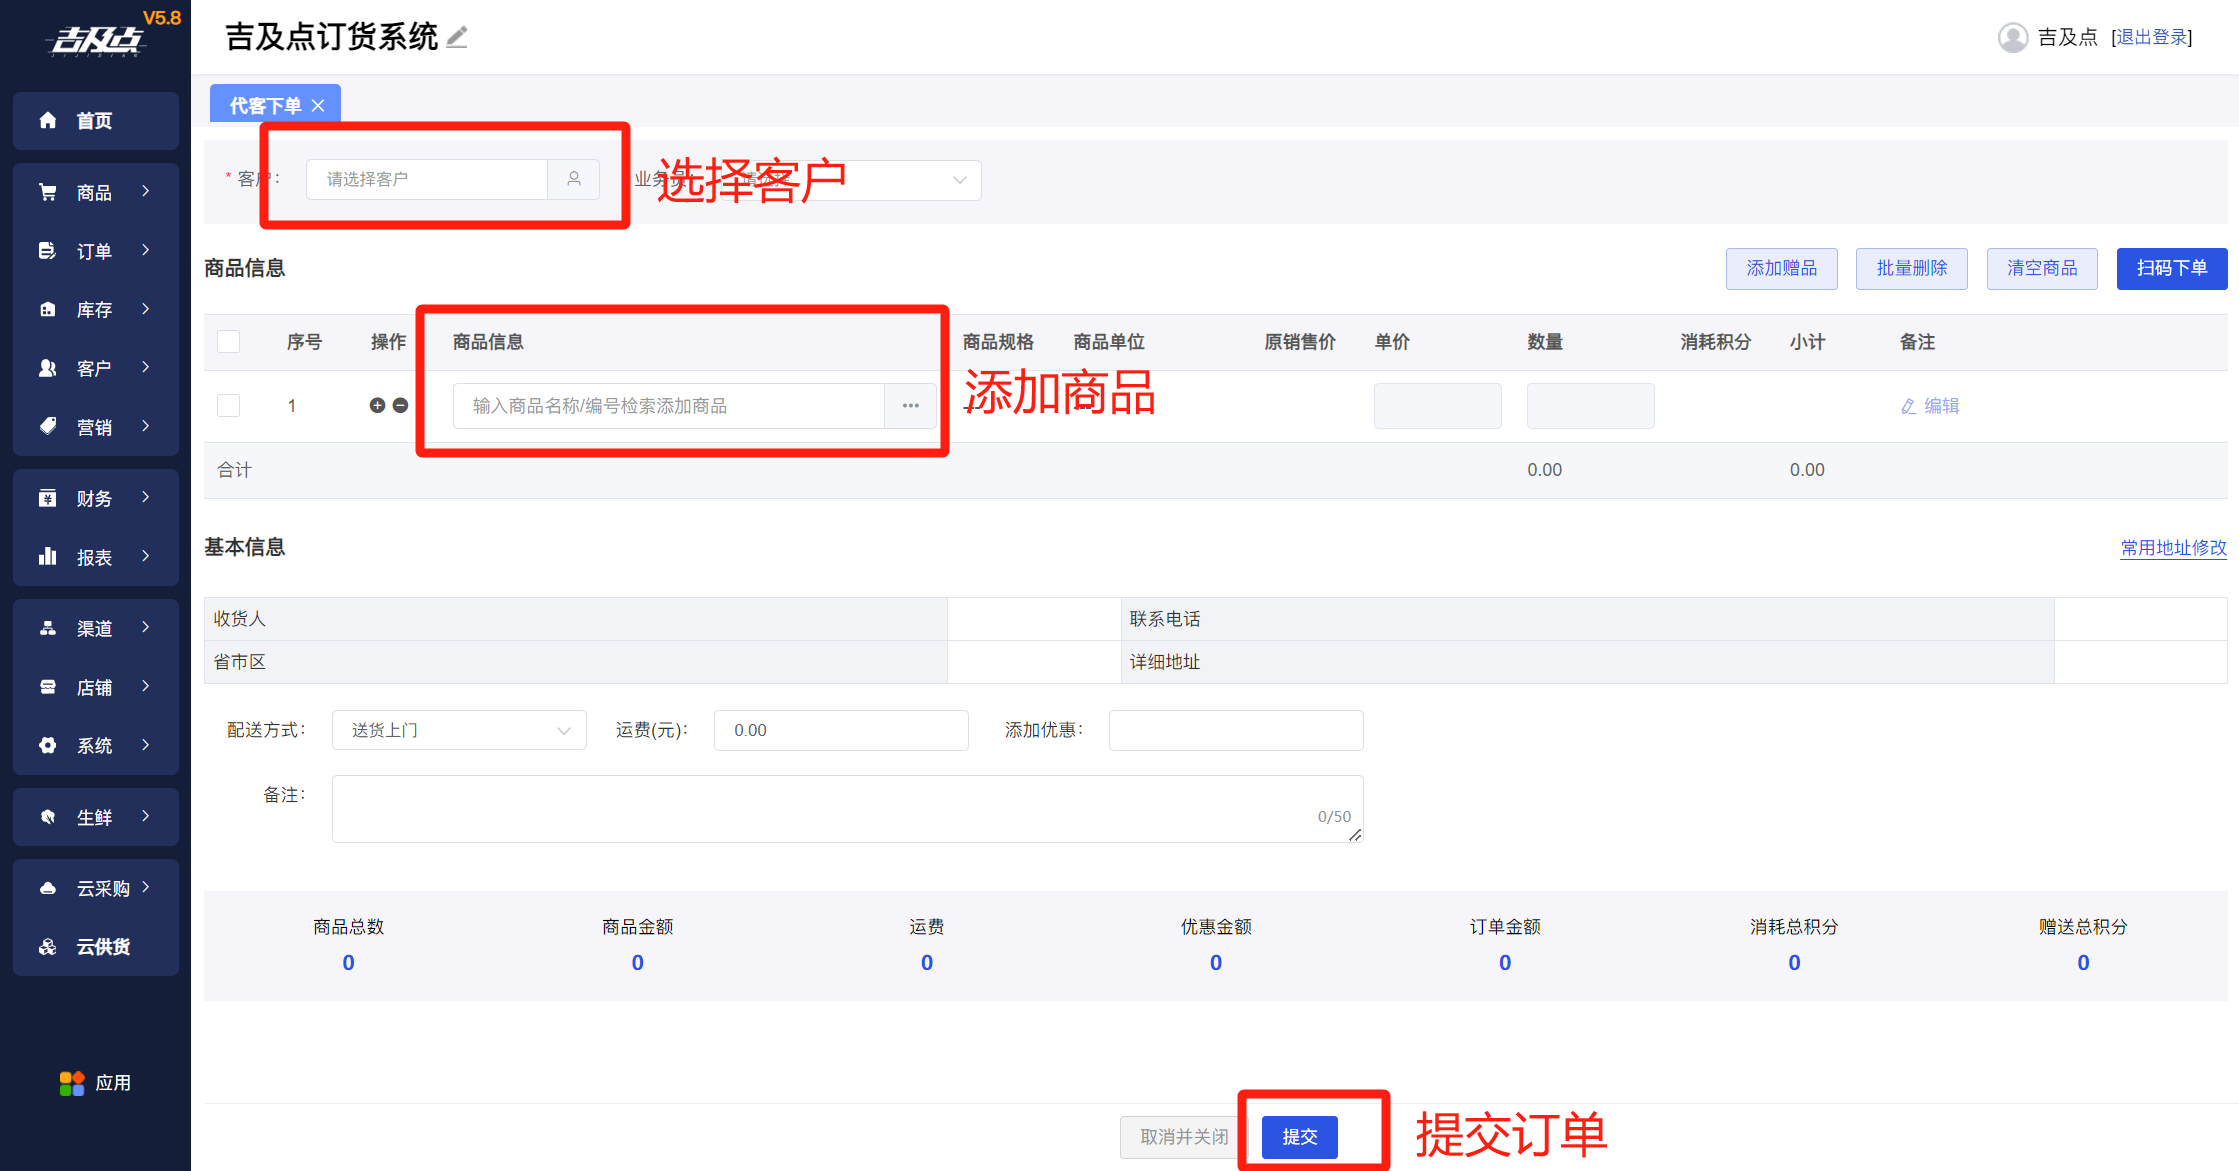Check the checkbox for row 1
2239x1171 pixels.
click(x=229, y=405)
